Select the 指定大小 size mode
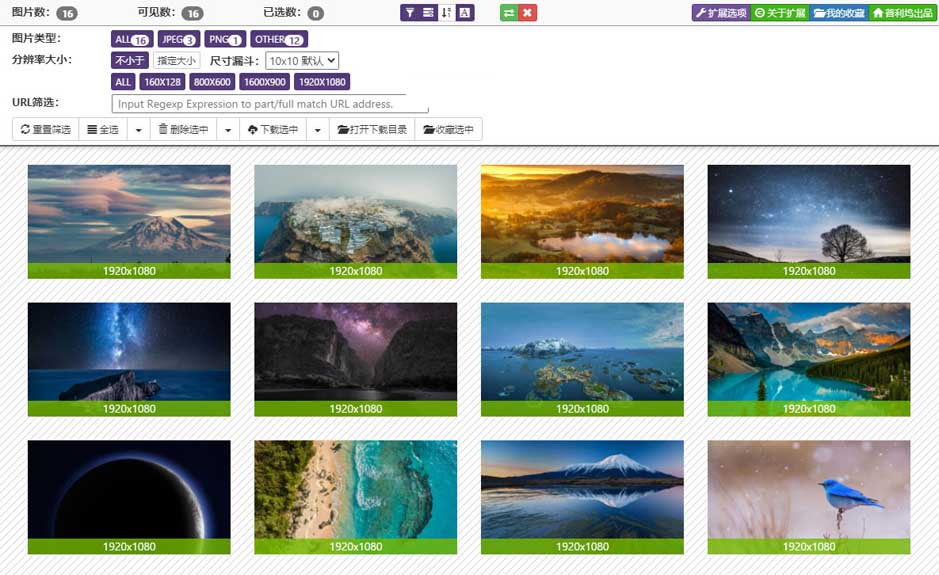The width and height of the screenshot is (939, 575). (x=176, y=60)
